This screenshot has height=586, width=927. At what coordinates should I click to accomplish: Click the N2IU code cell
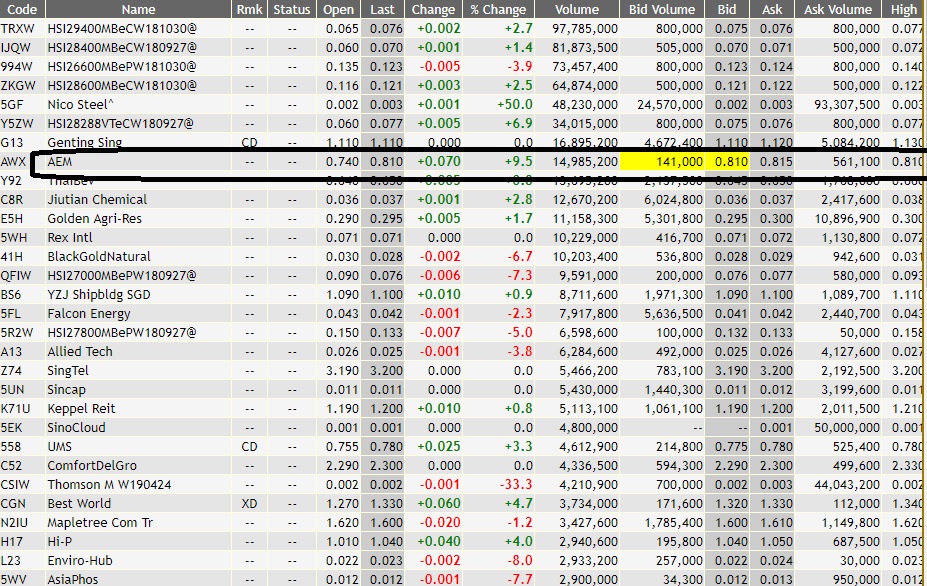pyautogui.click(x=14, y=523)
